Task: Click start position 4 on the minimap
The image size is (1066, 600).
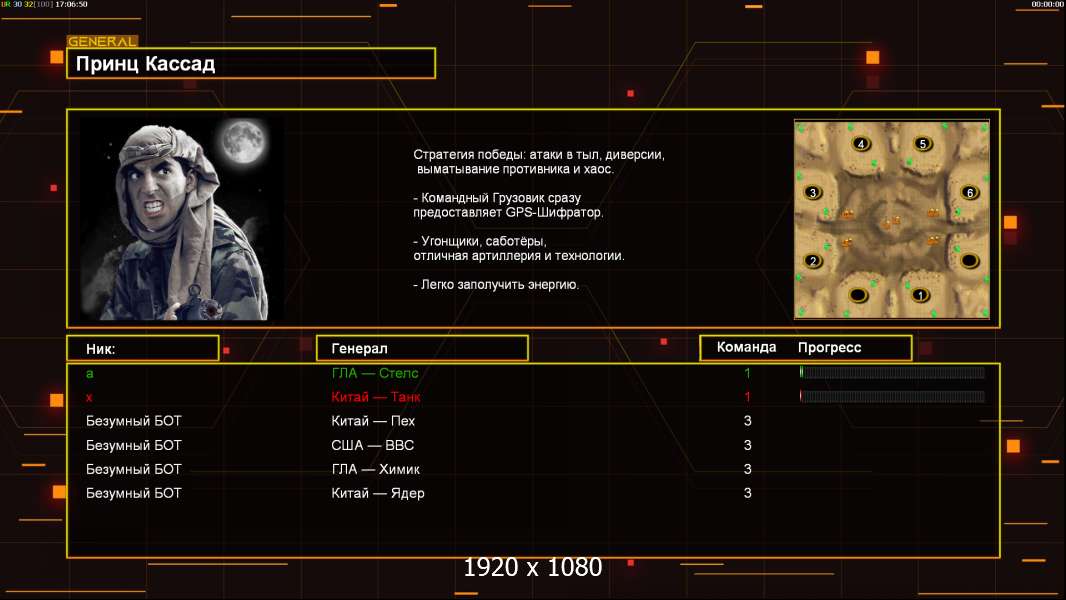Action: tap(861, 144)
